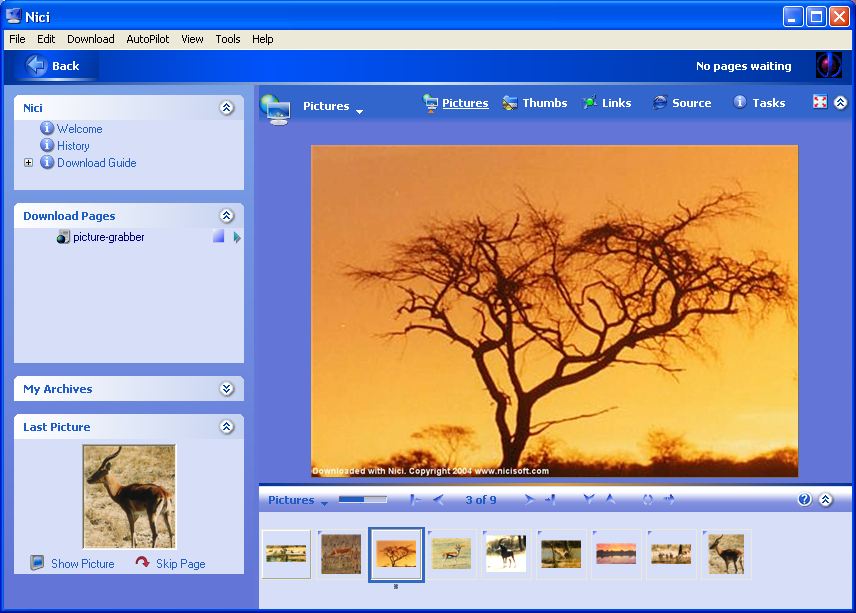
Task: Click the thumbnail size slider bar
Action: pyautogui.click(x=362, y=499)
